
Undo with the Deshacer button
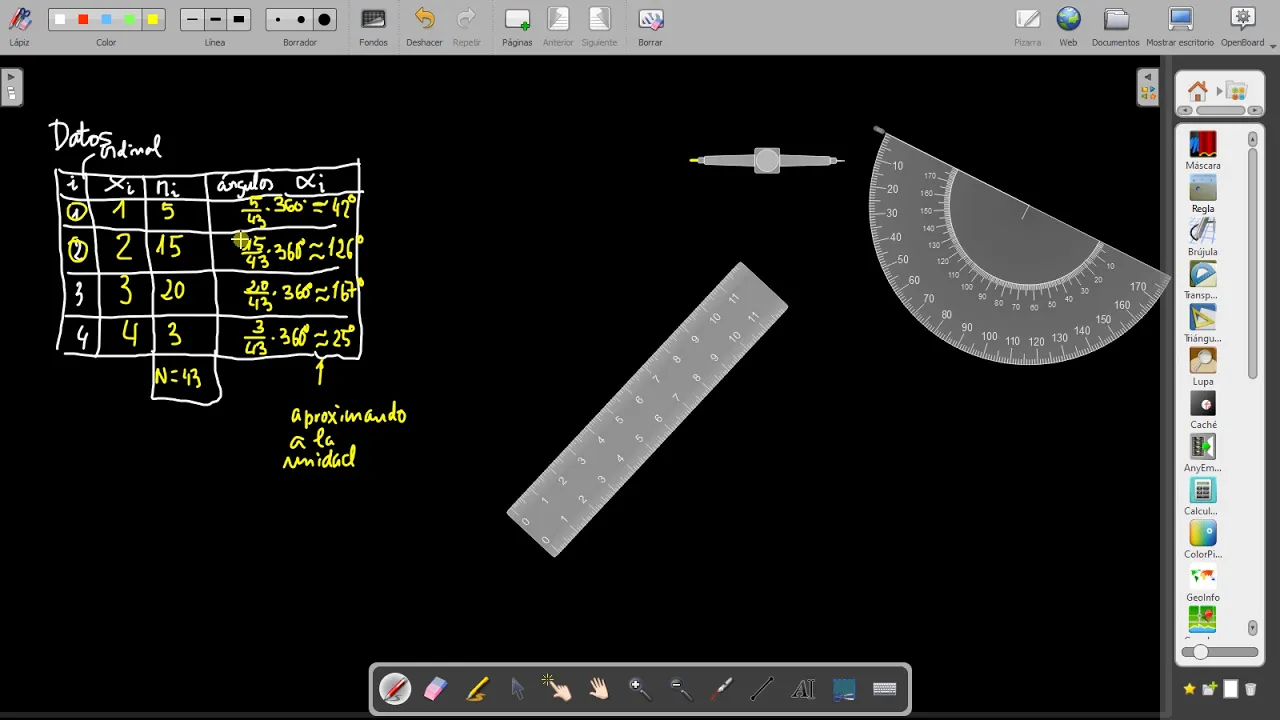(424, 27)
